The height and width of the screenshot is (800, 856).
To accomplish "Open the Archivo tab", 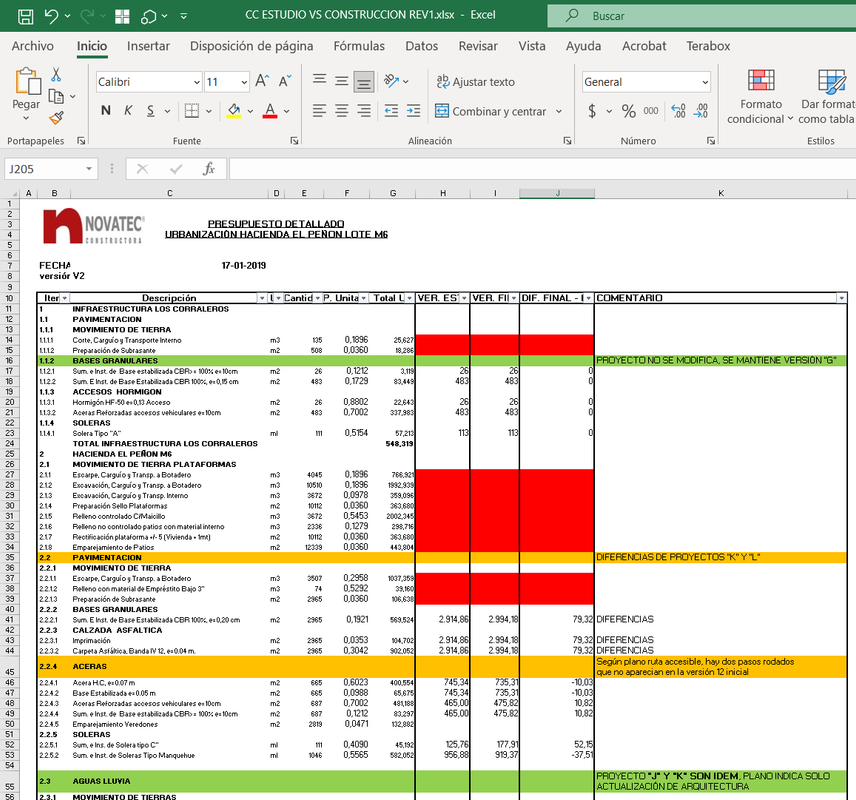I will point(33,46).
